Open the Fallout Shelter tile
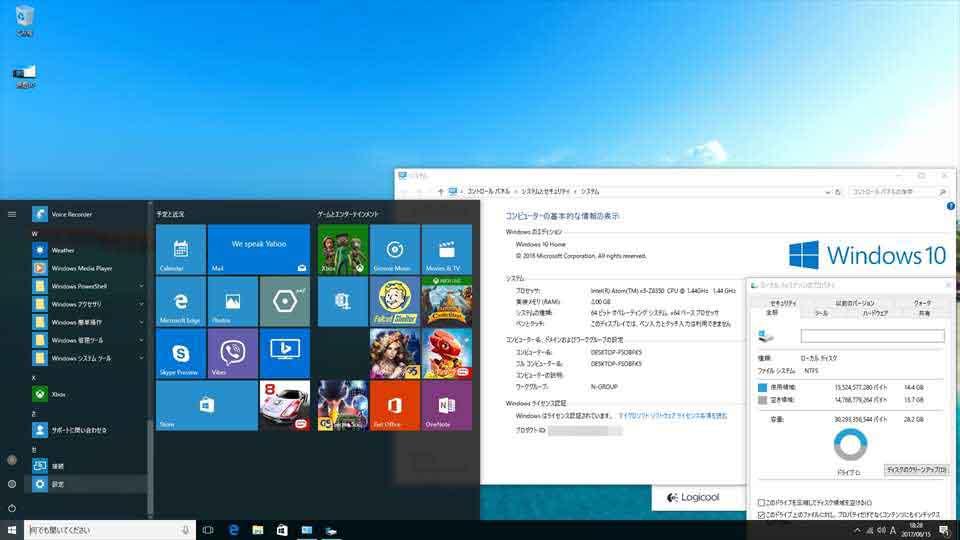Viewport: 960px width, 540px height. pyautogui.click(x=394, y=301)
